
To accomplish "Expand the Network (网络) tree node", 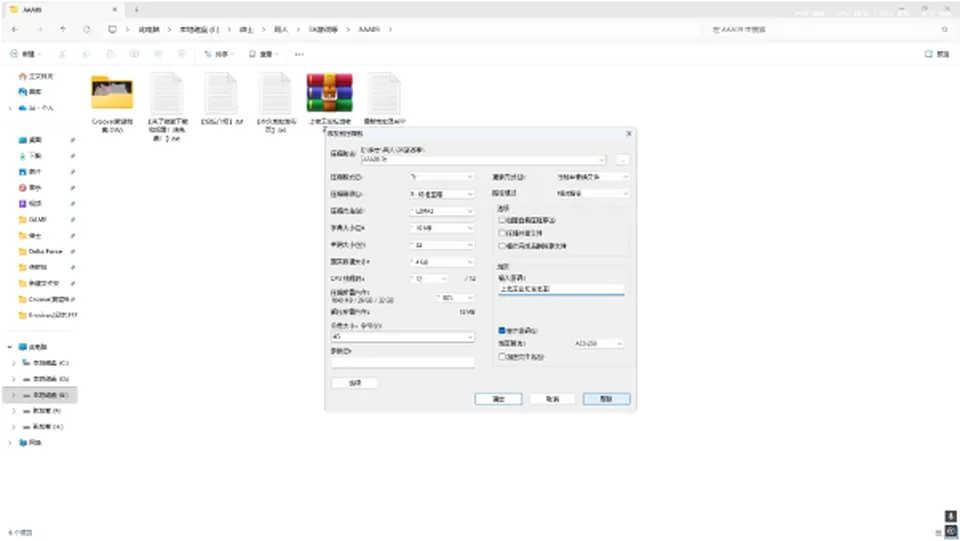I will (x=10, y=442).
